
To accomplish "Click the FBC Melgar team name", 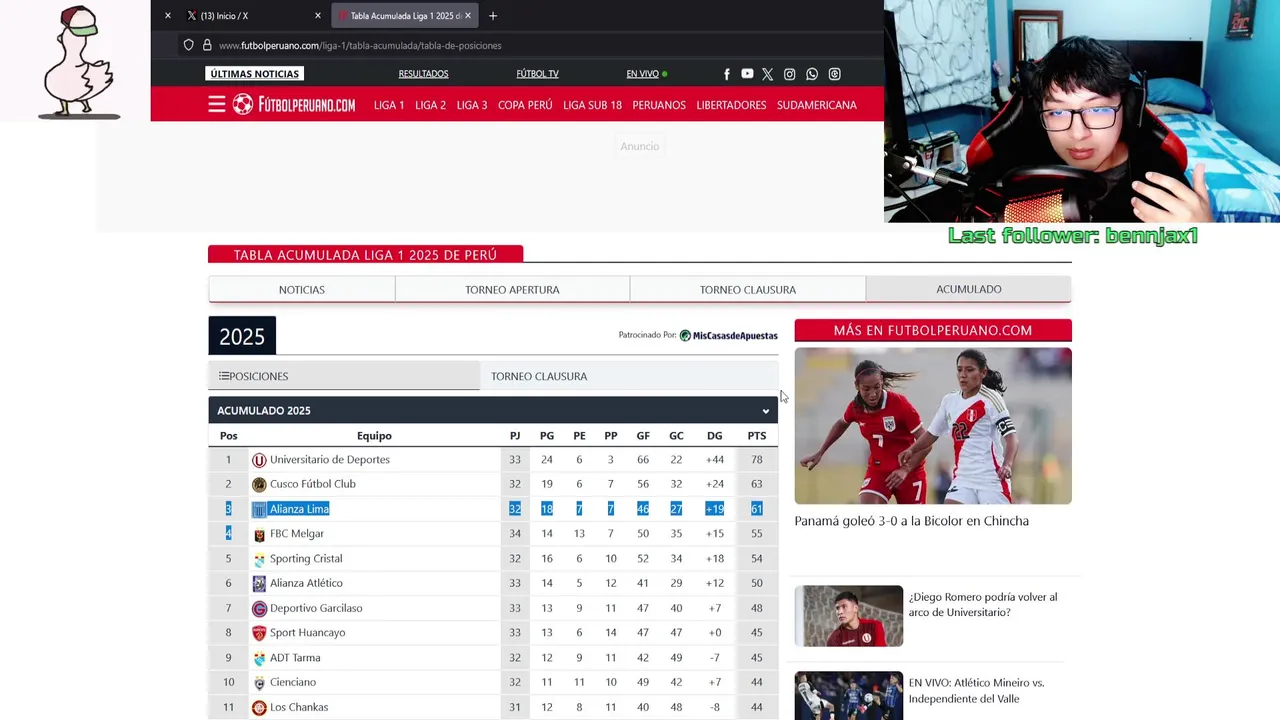I will pyautogui.click(x=297, y=534).
